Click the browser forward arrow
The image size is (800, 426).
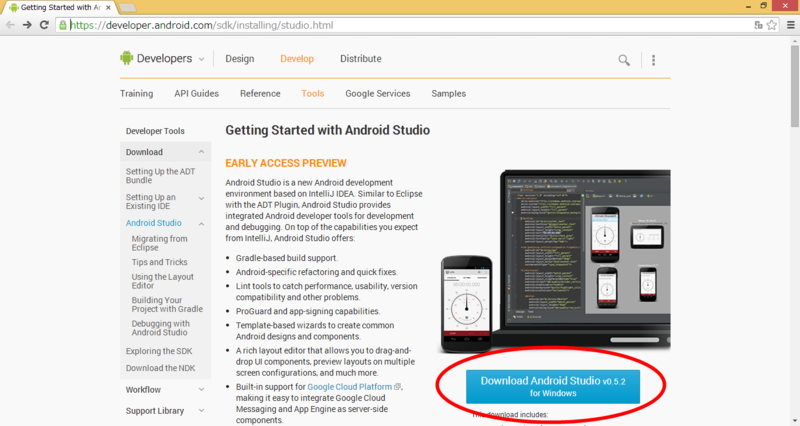pos(27,25)
